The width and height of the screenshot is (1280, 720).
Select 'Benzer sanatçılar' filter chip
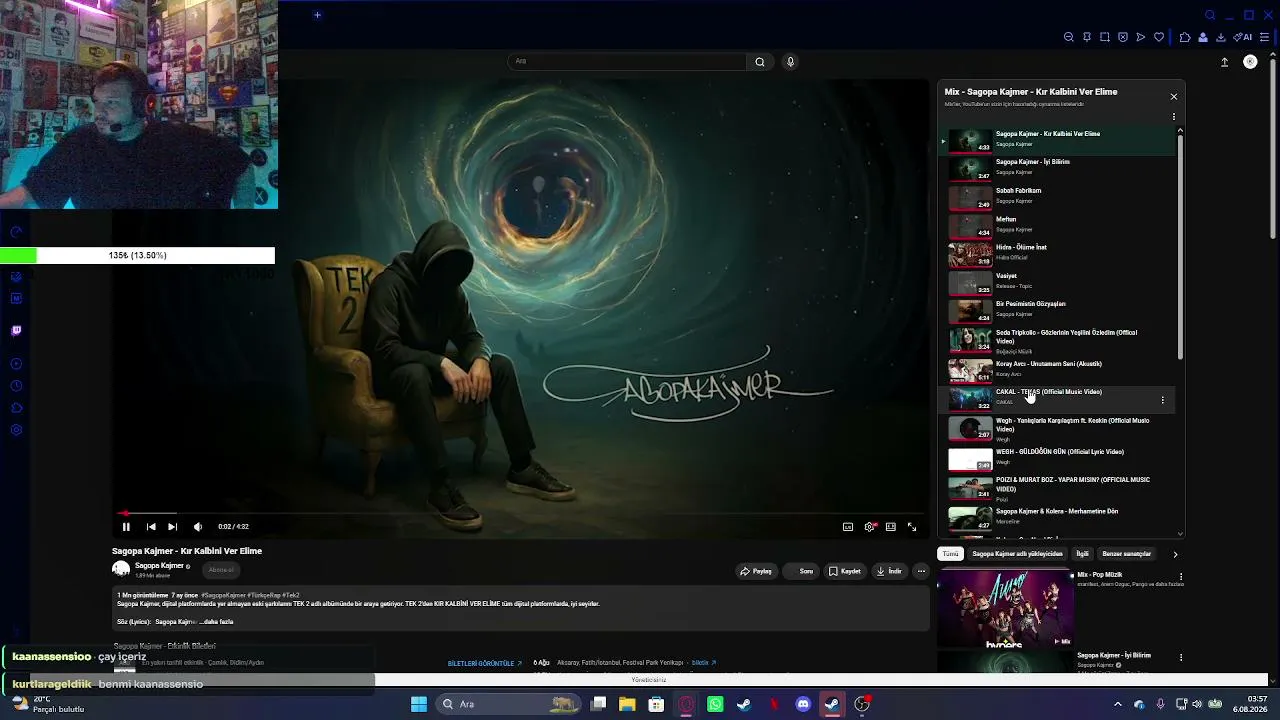click(x=1126, y=554)
